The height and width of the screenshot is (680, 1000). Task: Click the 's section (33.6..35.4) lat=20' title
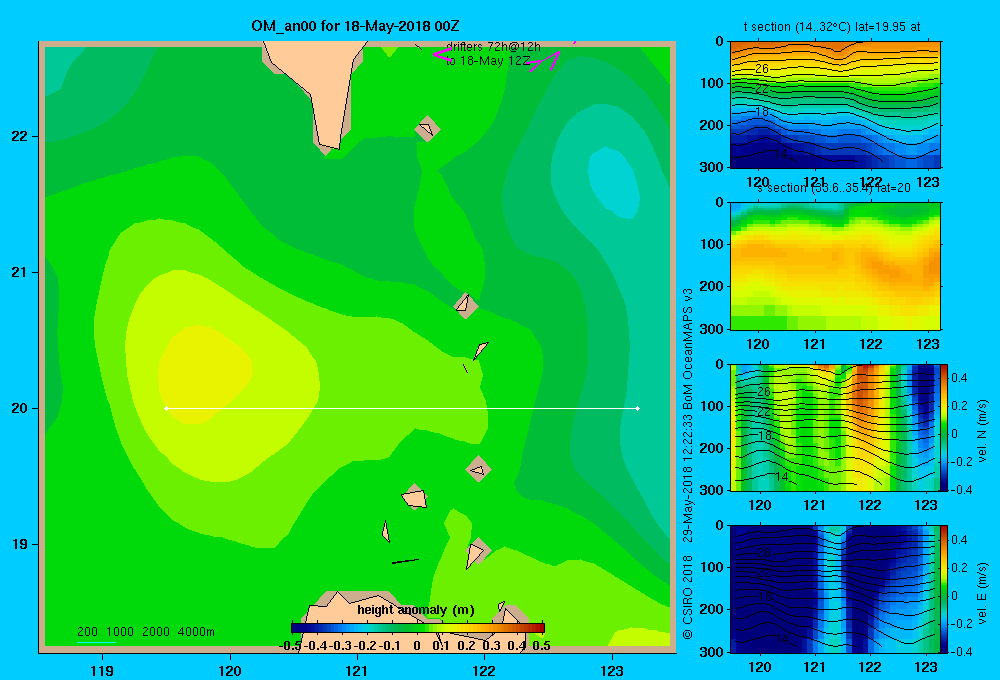tap(834, 188)
